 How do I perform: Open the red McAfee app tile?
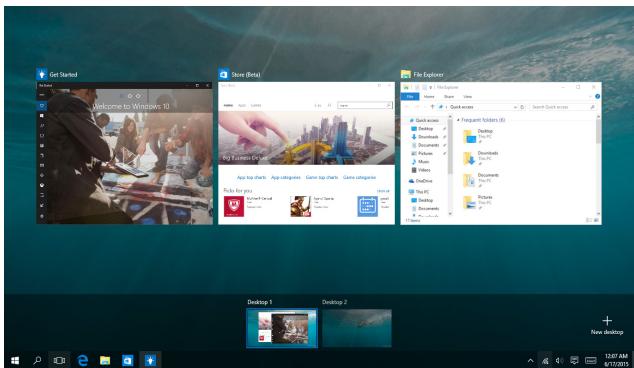point(234,207)
